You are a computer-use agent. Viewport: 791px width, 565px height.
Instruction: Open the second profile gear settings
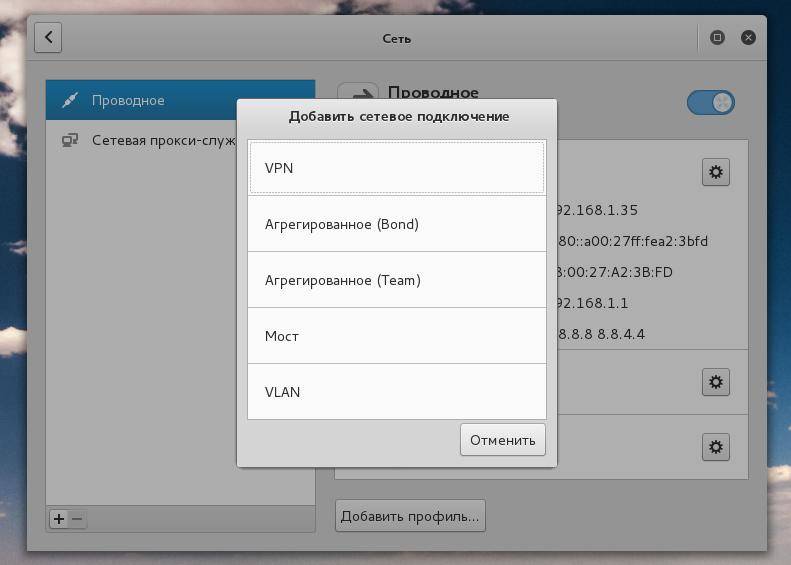[716, 382]
